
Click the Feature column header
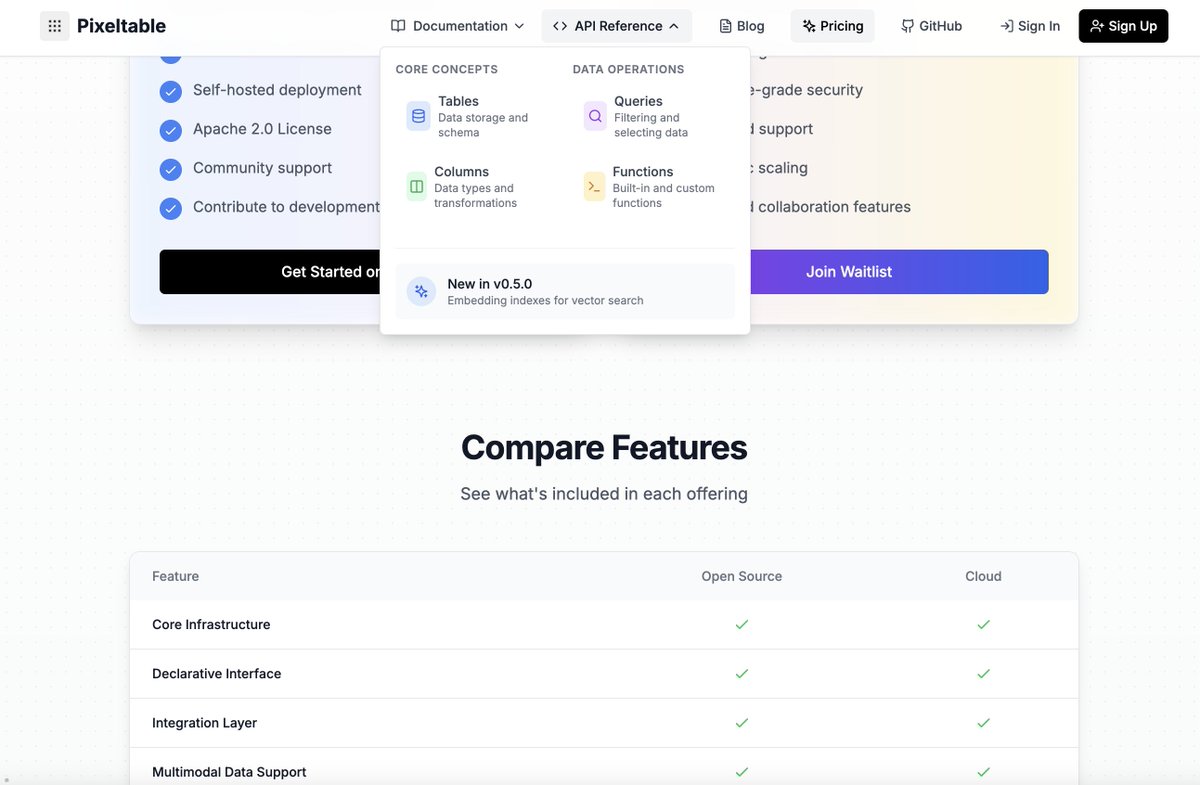175,576
